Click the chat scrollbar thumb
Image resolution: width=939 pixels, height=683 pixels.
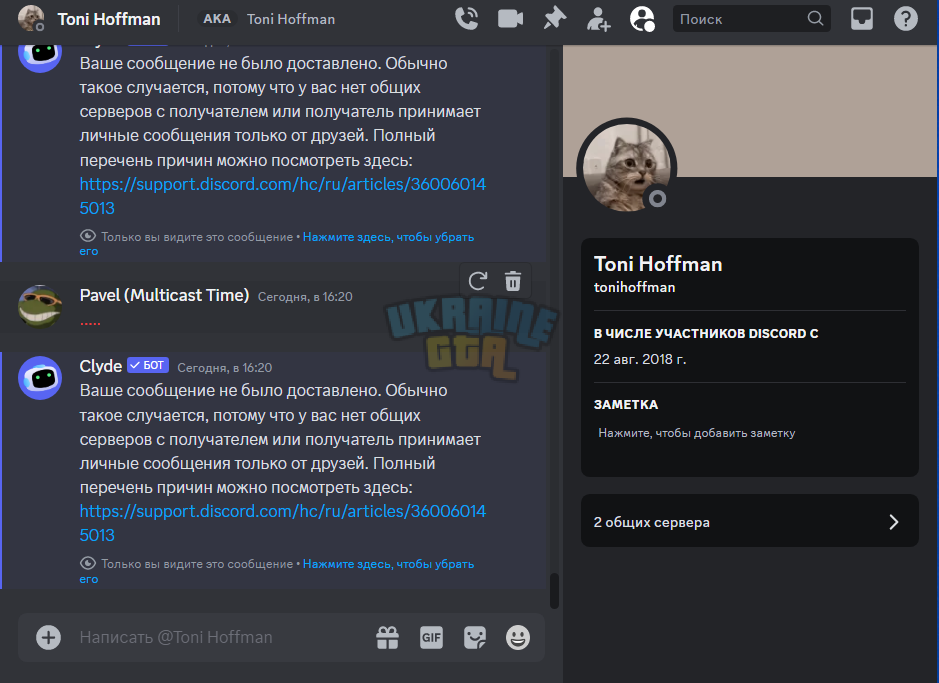[555, 591]
